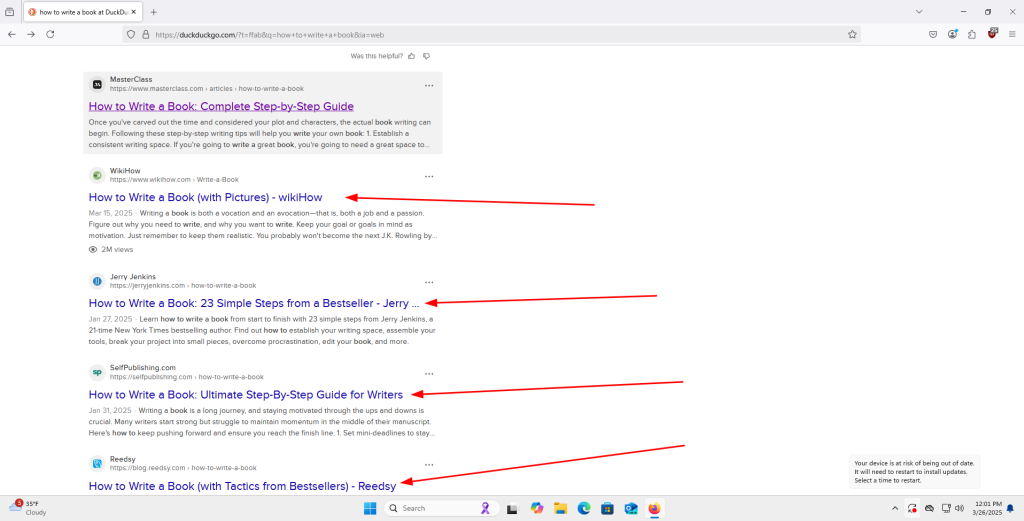Click the WikiHow favicon icon

coord(97,175)
